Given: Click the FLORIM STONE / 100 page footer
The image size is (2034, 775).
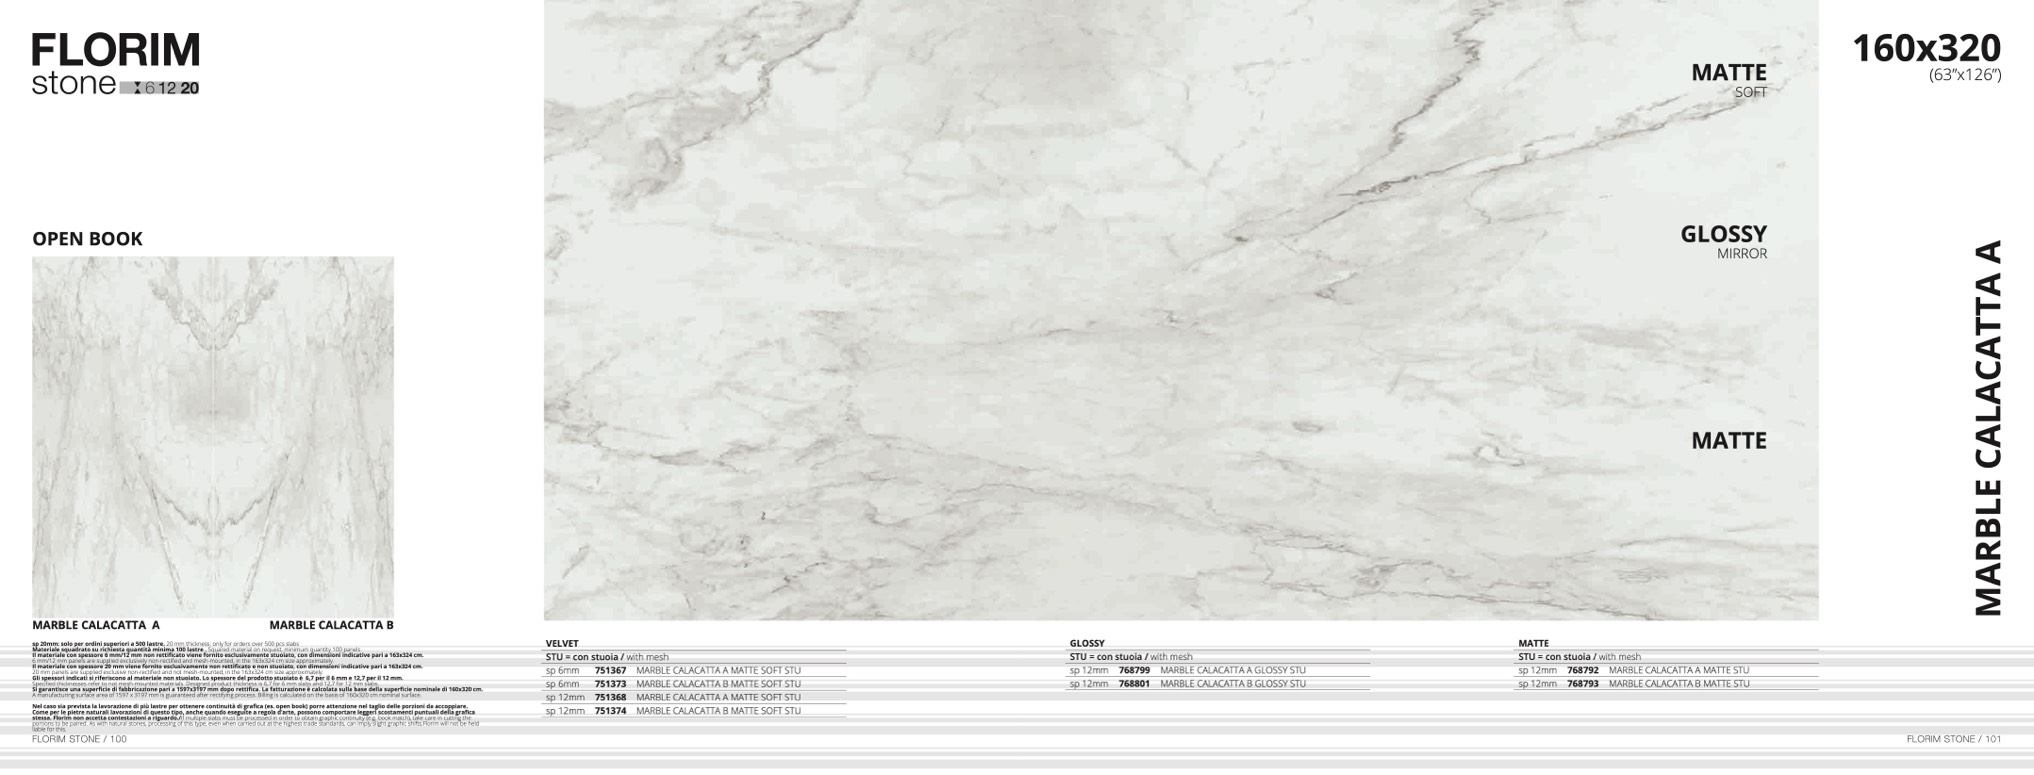Looking at the screenshot, I should 79,739.
